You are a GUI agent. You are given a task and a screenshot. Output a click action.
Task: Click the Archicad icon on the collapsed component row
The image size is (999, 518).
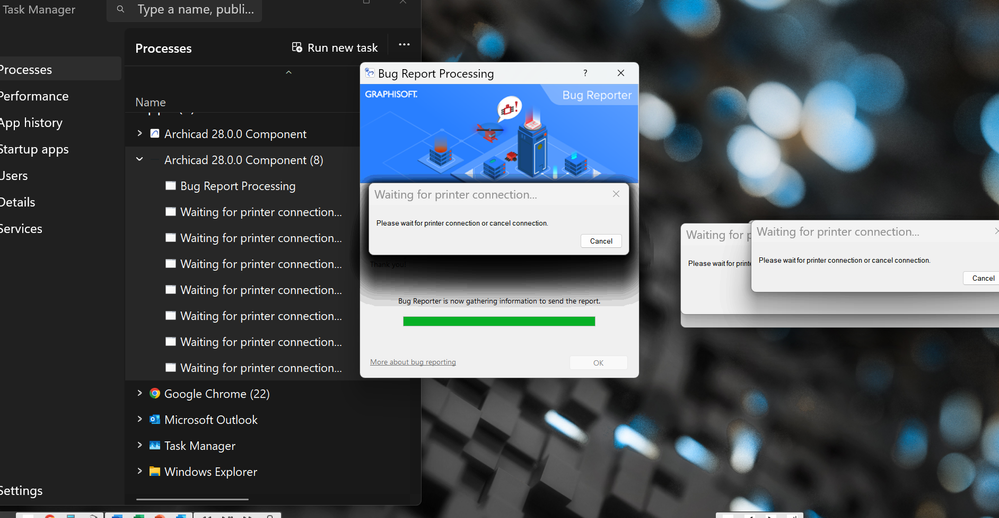(154, 134)
